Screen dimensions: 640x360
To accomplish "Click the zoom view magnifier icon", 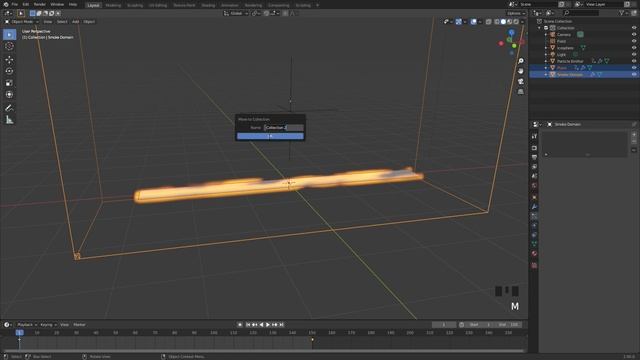I will click(520, 61).
